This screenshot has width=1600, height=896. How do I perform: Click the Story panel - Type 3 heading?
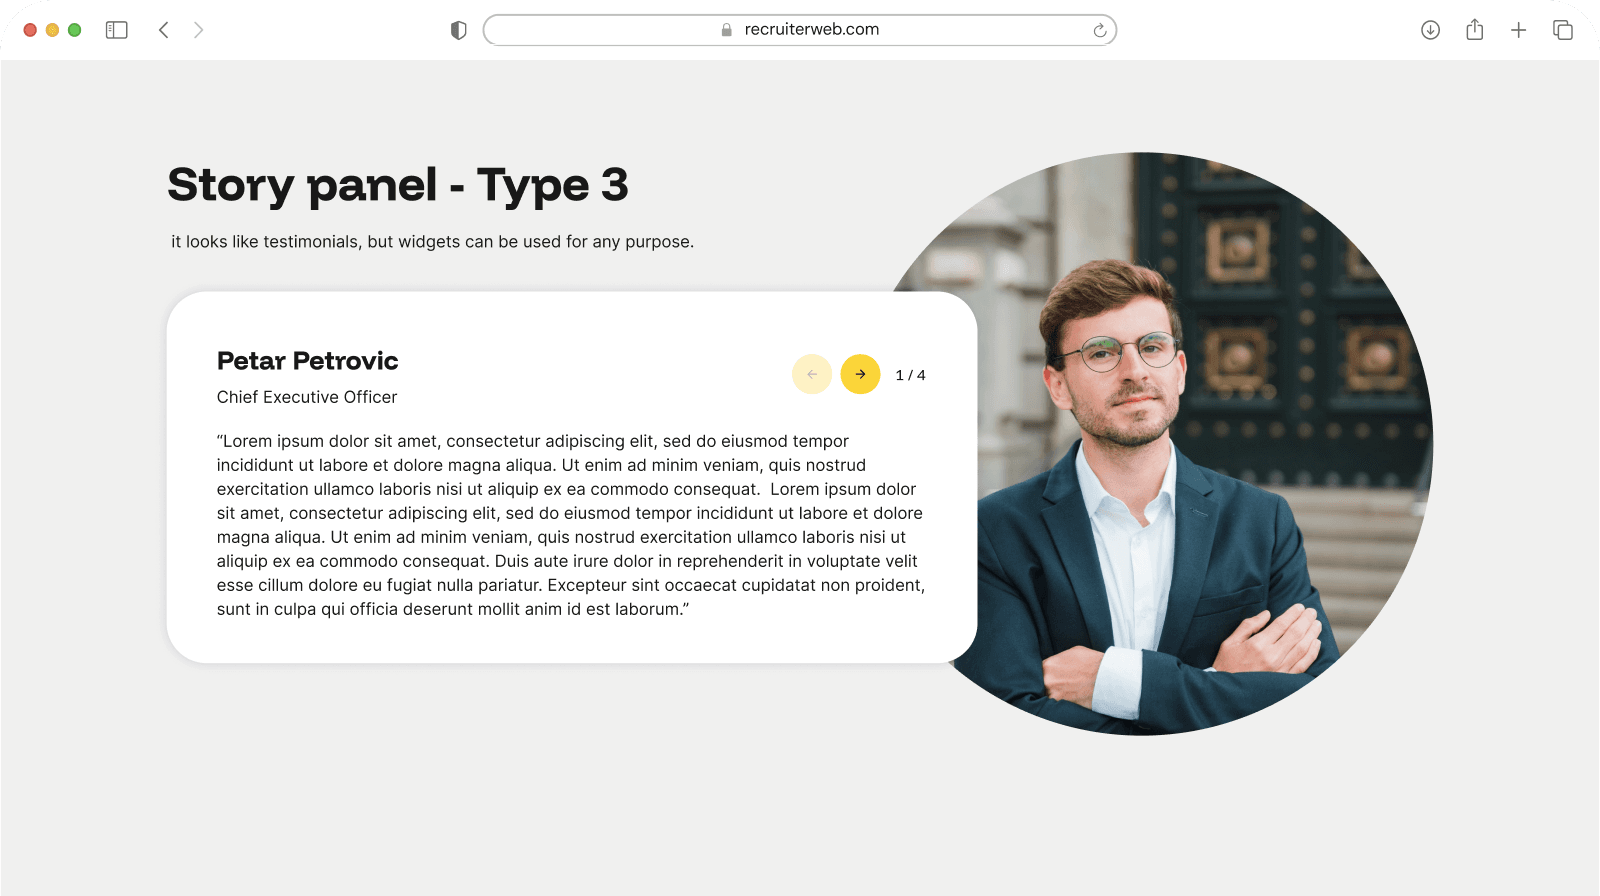pyautogui.click(x=398, y=185)
